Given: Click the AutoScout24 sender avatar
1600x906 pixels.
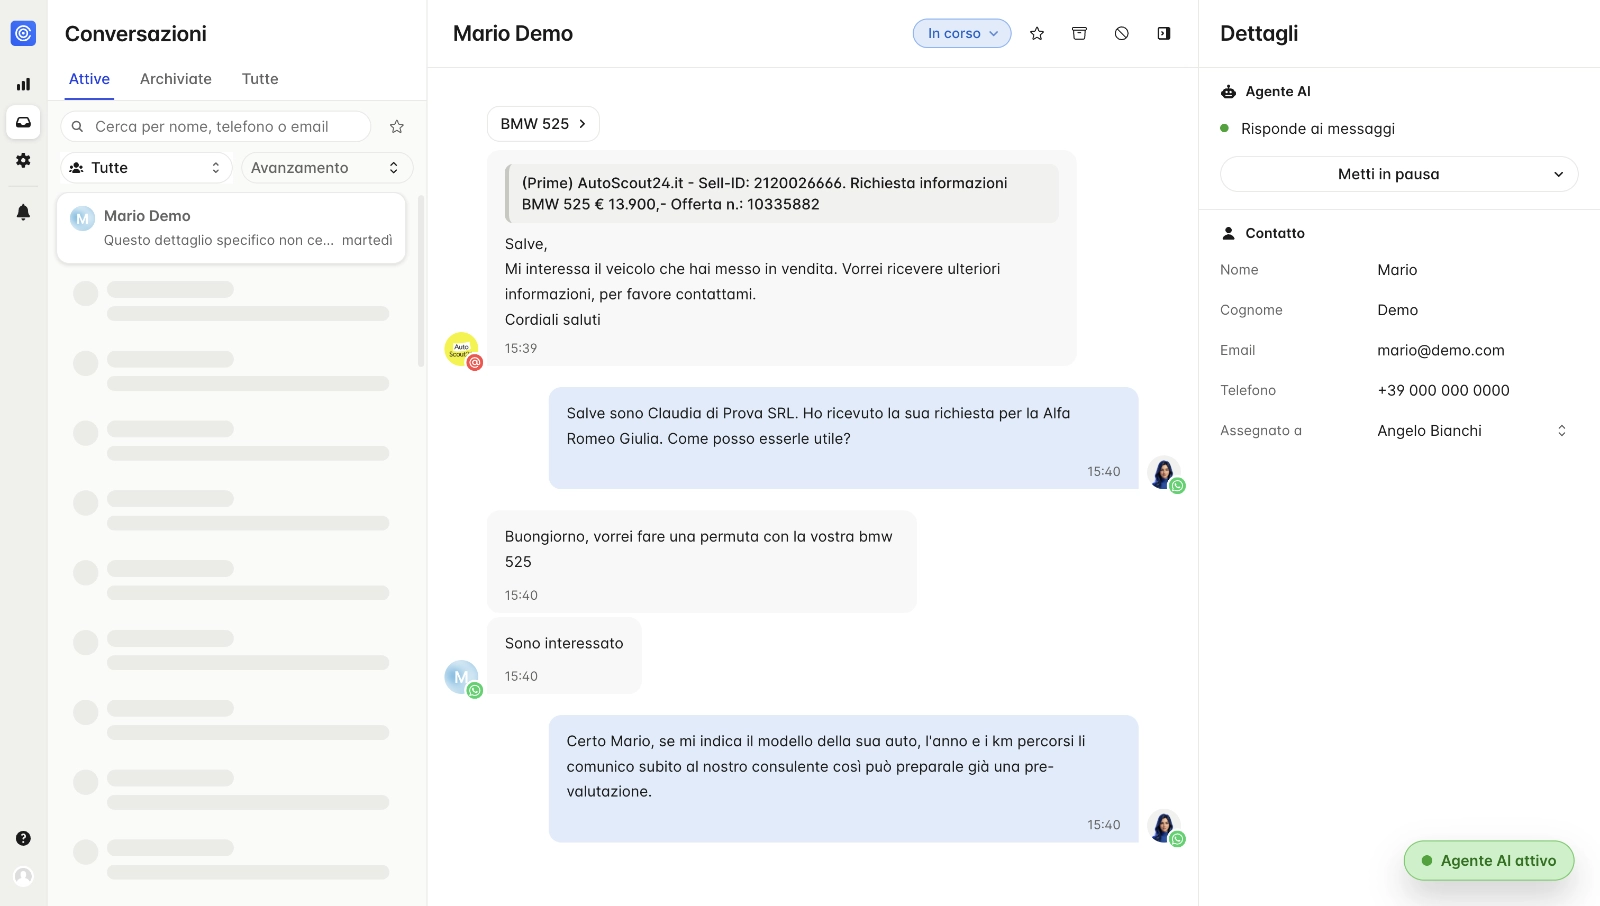Looking at the screenshot, I should tap(462, 349).
